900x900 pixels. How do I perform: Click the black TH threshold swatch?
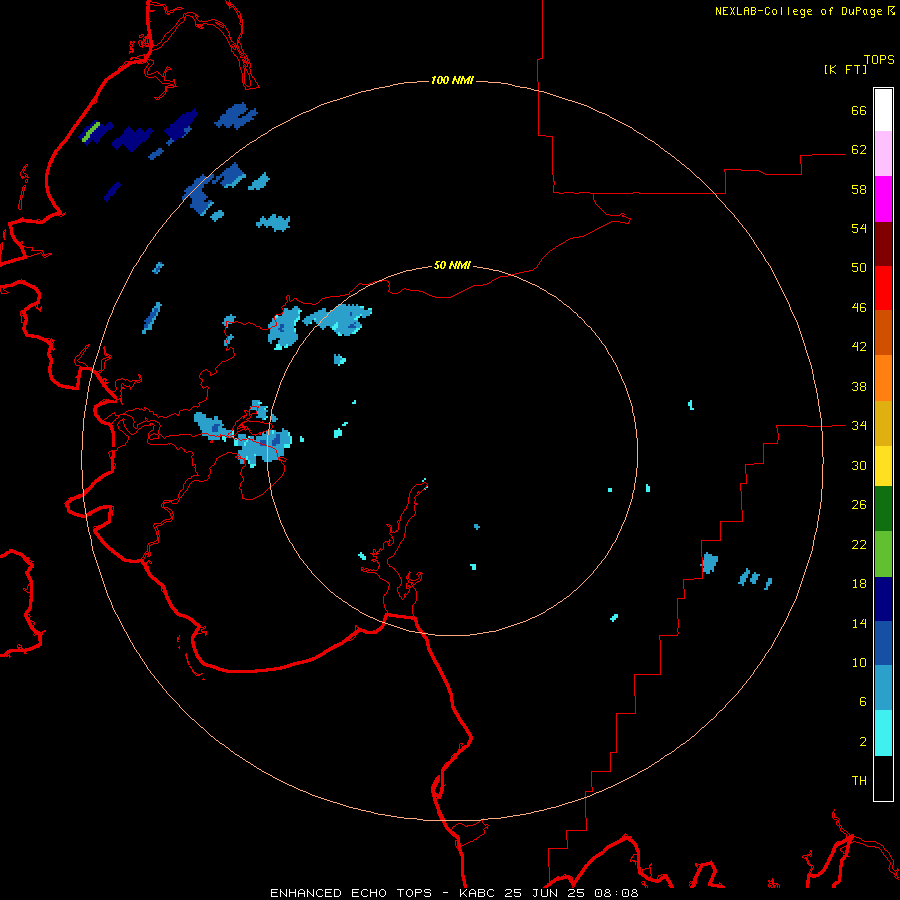(883, 778)
